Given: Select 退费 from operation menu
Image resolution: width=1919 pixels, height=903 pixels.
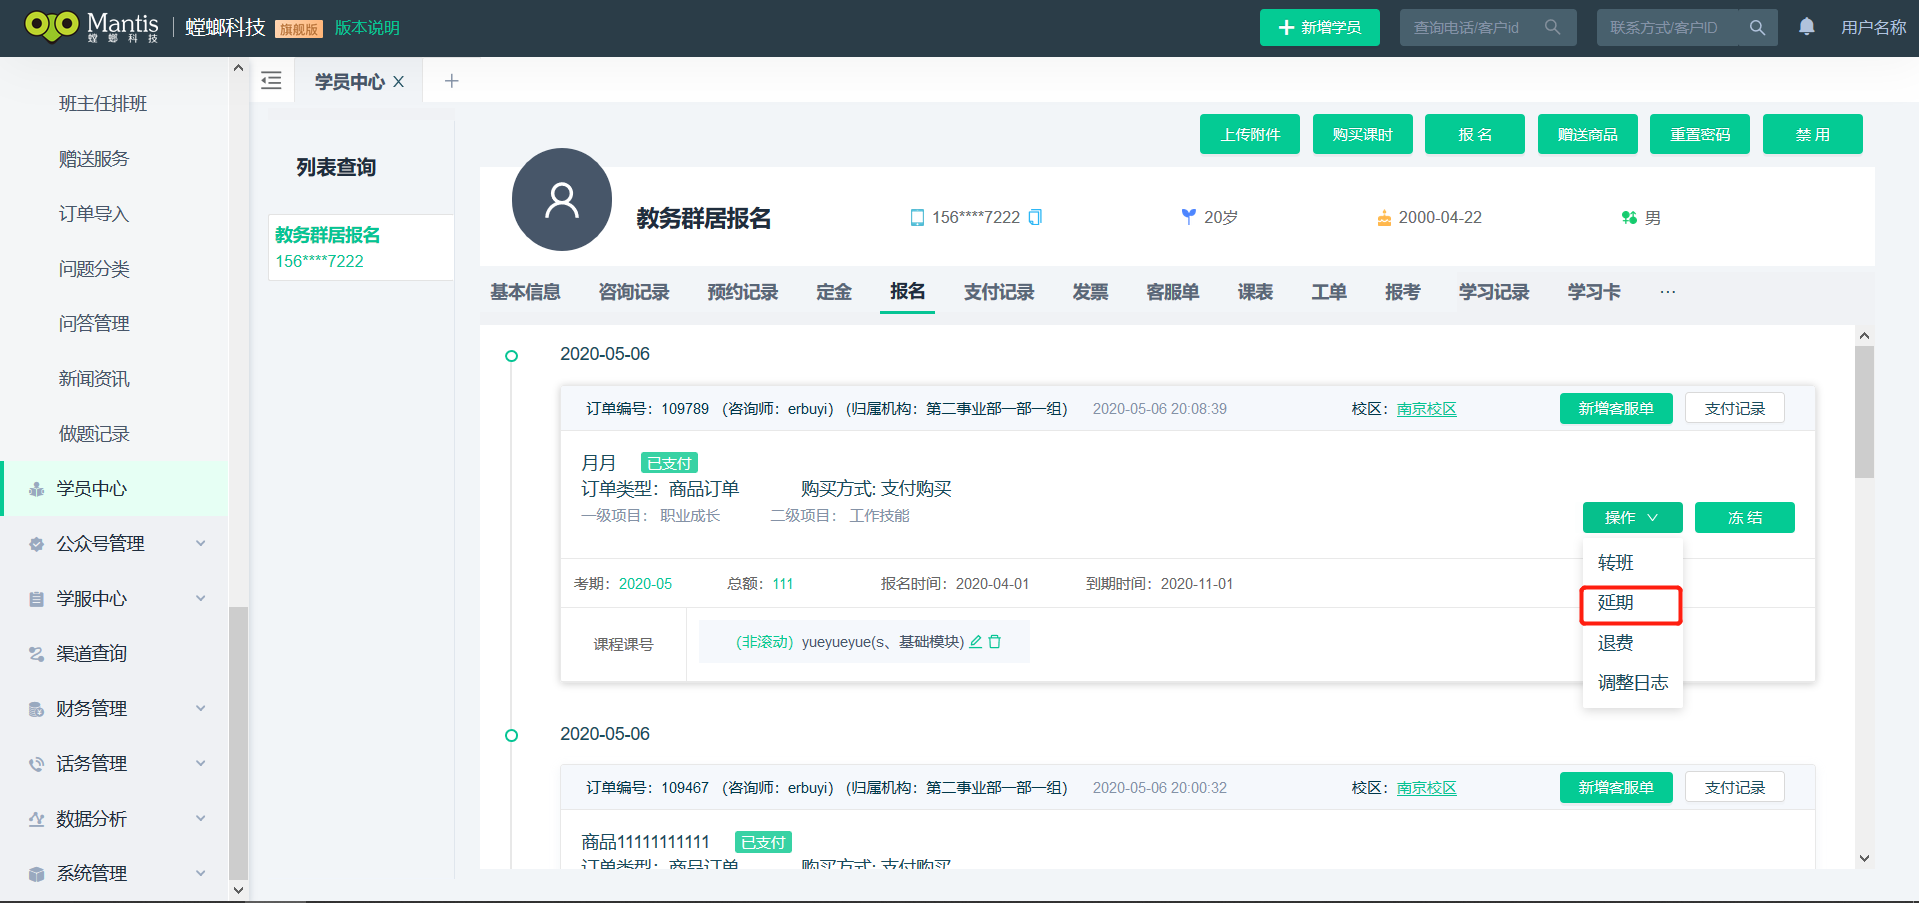Looking at the screenshot, I should pyautogui.click(x=1632, y=643).
